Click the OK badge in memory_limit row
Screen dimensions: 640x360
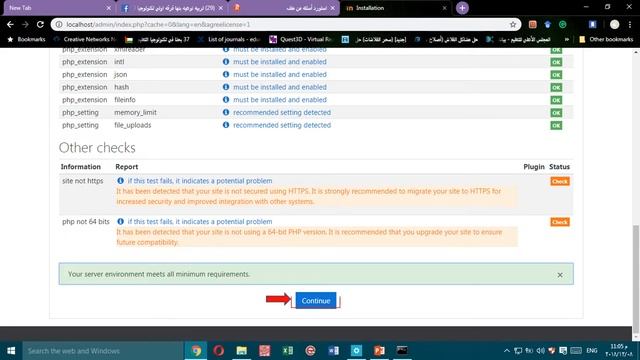point(556,113)
